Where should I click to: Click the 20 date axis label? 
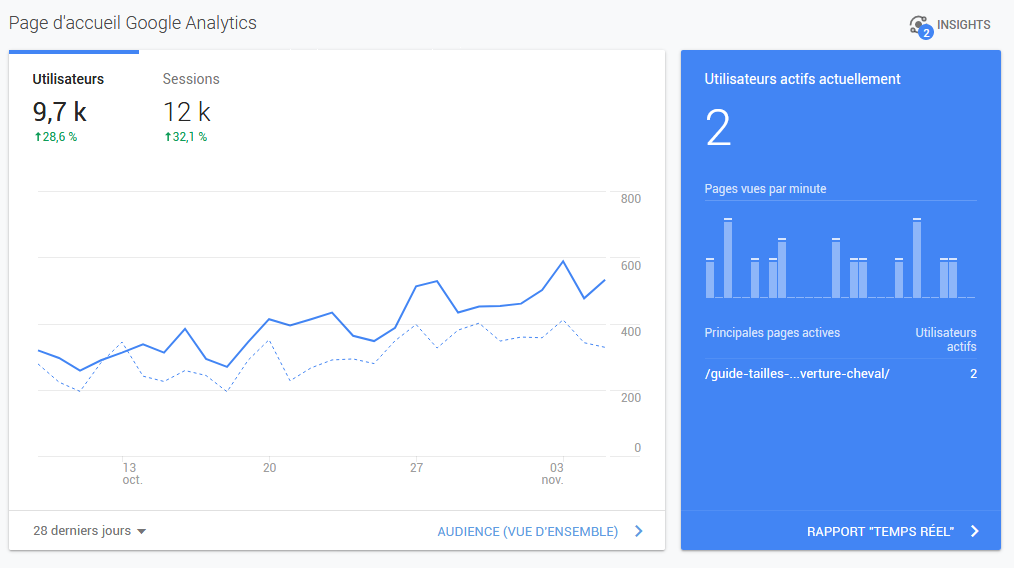[270, 467]
